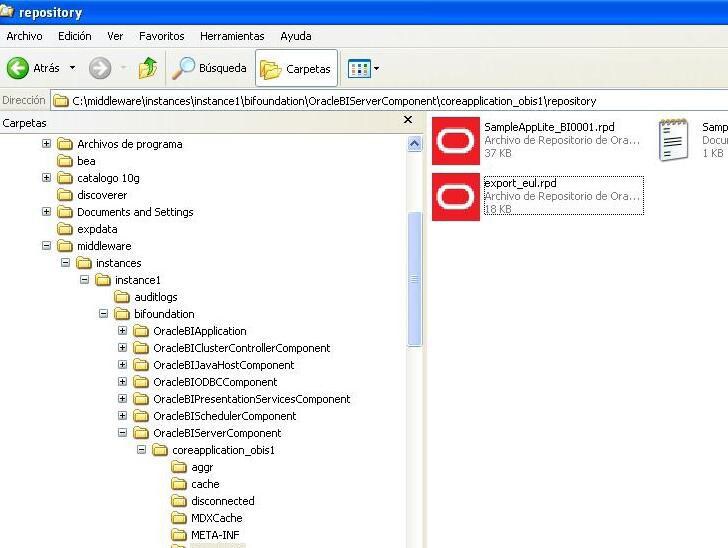Select the disconnected folder in tree

click(223, 501)
